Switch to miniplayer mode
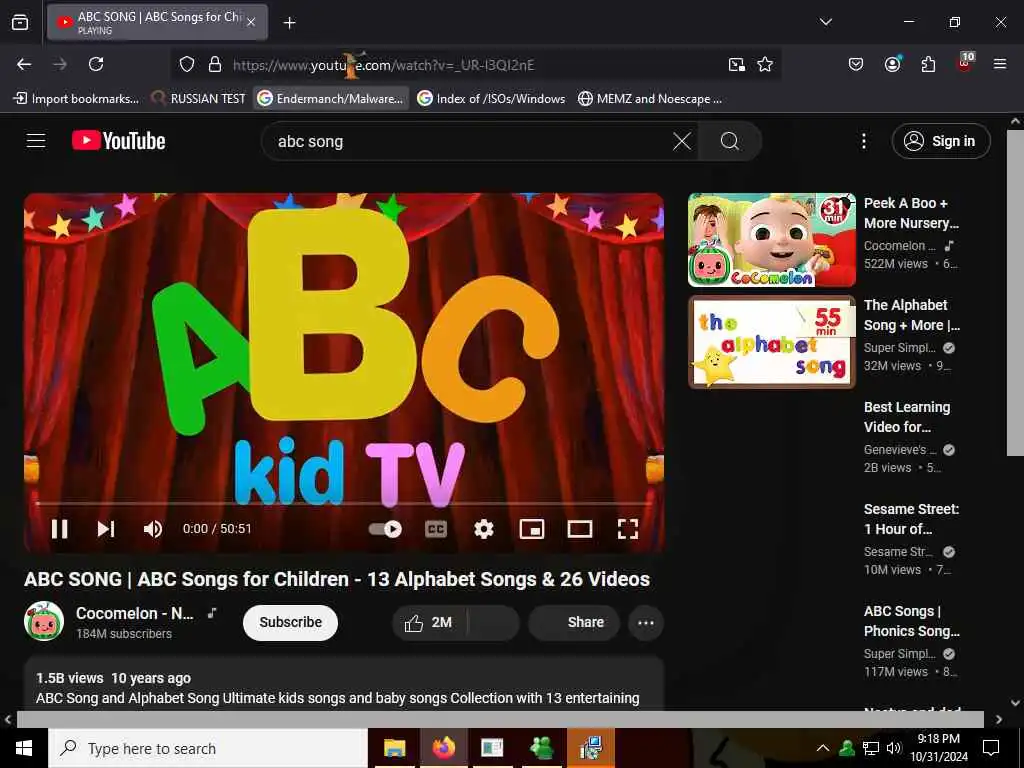Image resolution: width=1024 pixels, height=768 pixels. (532, 529)
